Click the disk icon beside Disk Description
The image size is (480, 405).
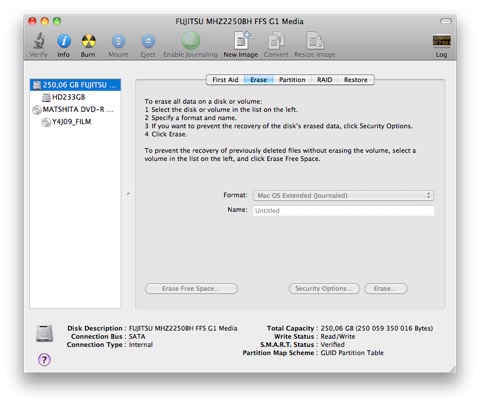click(45, 333)
